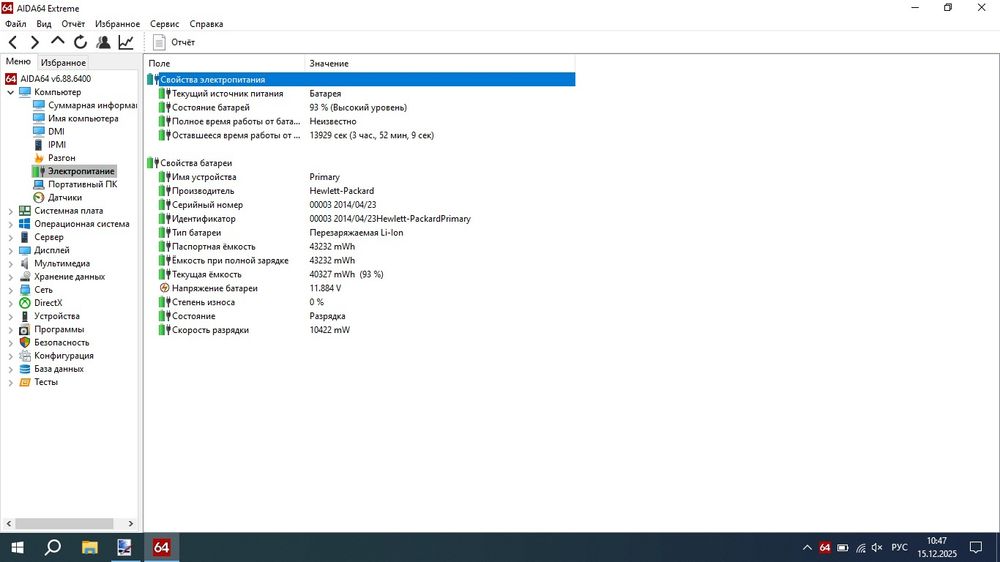The image size is (1000, 562).
Task: Open the Сервис menu
Action: [165, 24]
